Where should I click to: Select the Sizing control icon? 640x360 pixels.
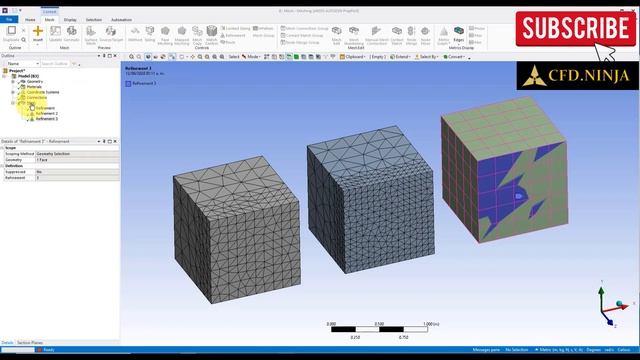click(150, 31)
